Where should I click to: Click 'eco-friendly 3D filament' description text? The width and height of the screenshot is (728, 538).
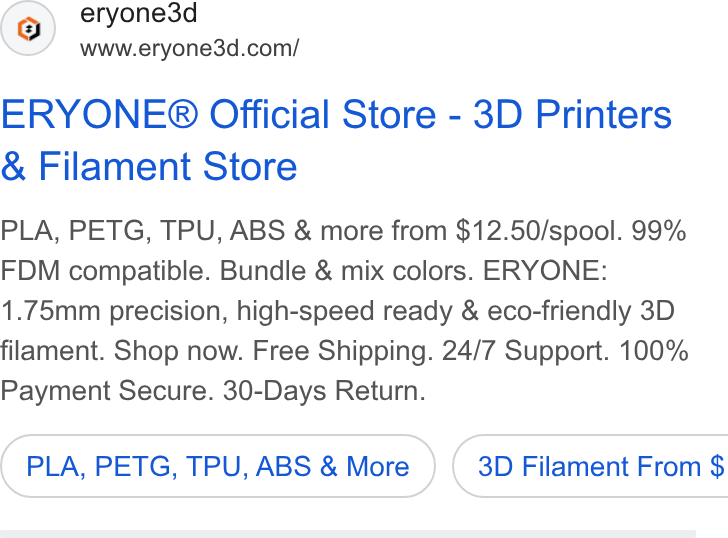click(337, 331)
